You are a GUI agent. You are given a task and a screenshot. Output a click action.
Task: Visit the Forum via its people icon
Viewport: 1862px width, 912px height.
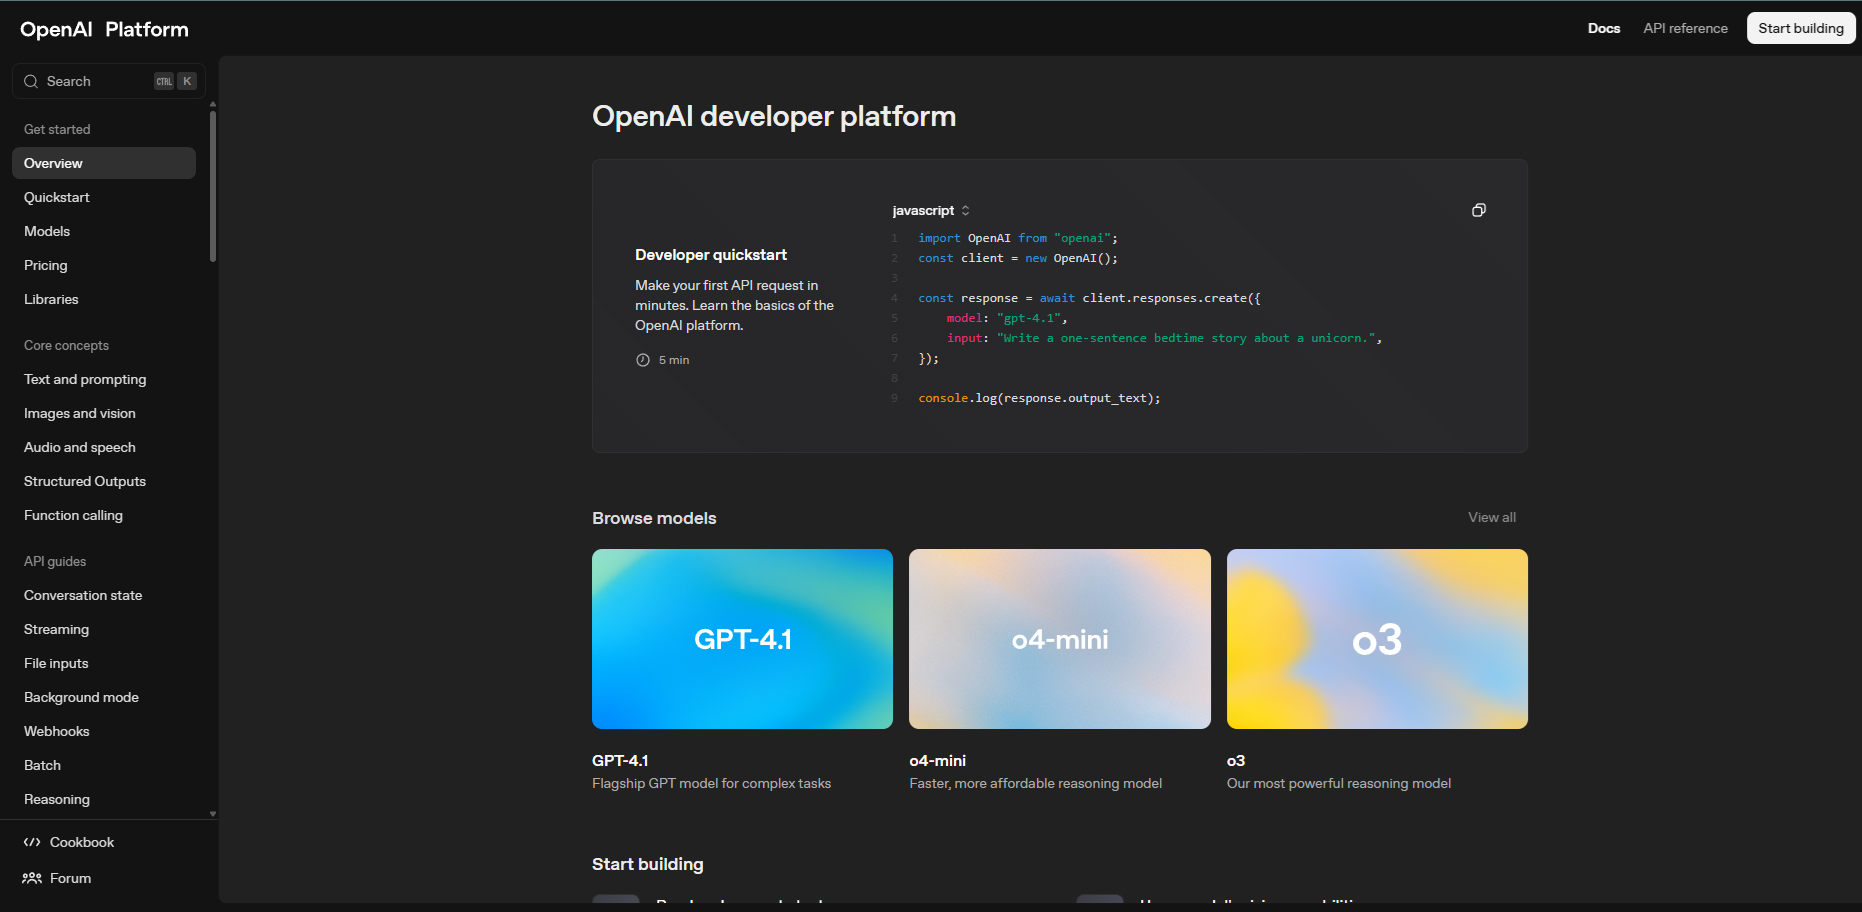point(33,878)
